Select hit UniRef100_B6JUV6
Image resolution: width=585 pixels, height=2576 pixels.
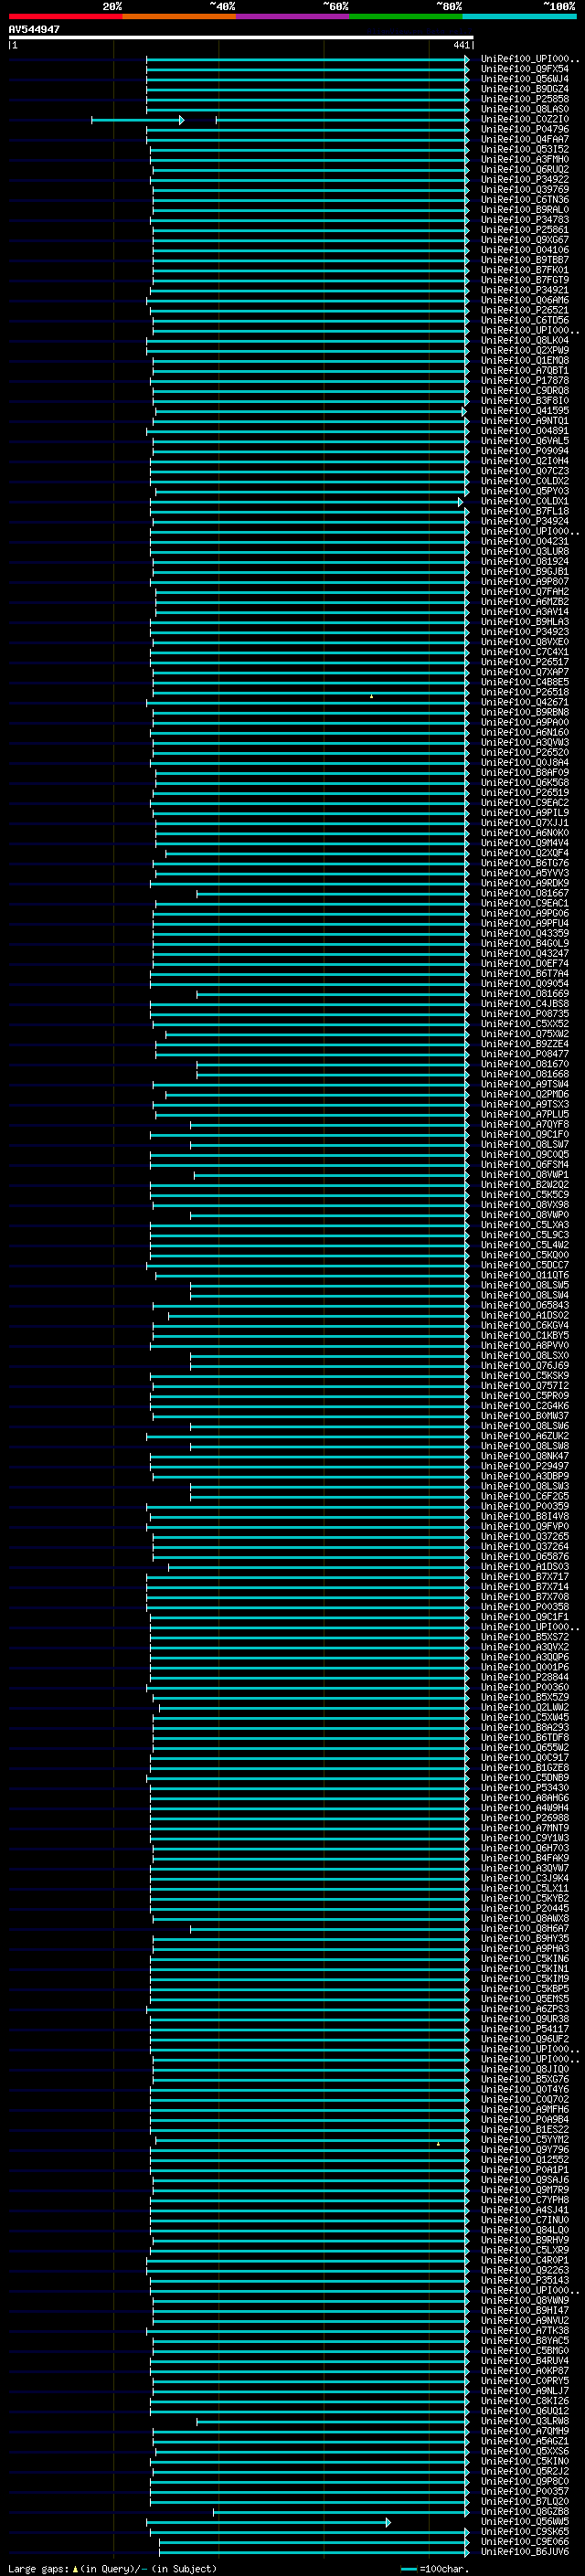point(525,2551)
